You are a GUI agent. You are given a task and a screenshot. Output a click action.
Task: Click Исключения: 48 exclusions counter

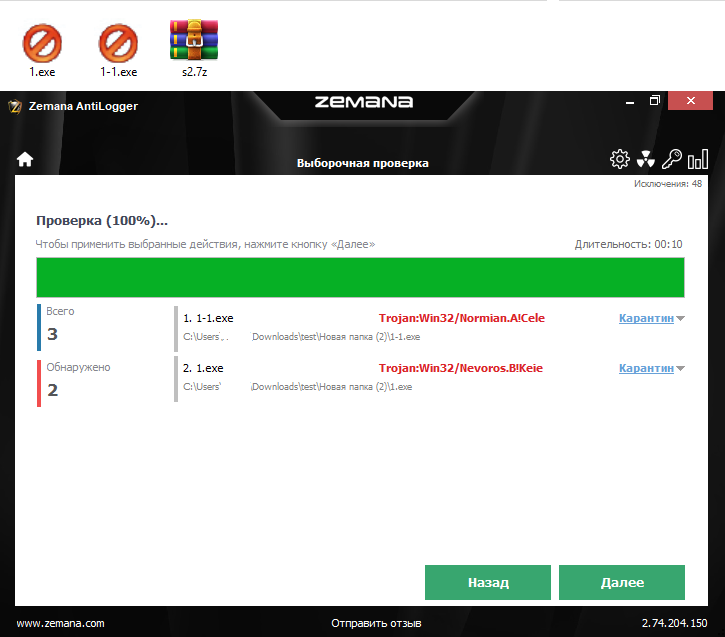click(668, 184)
